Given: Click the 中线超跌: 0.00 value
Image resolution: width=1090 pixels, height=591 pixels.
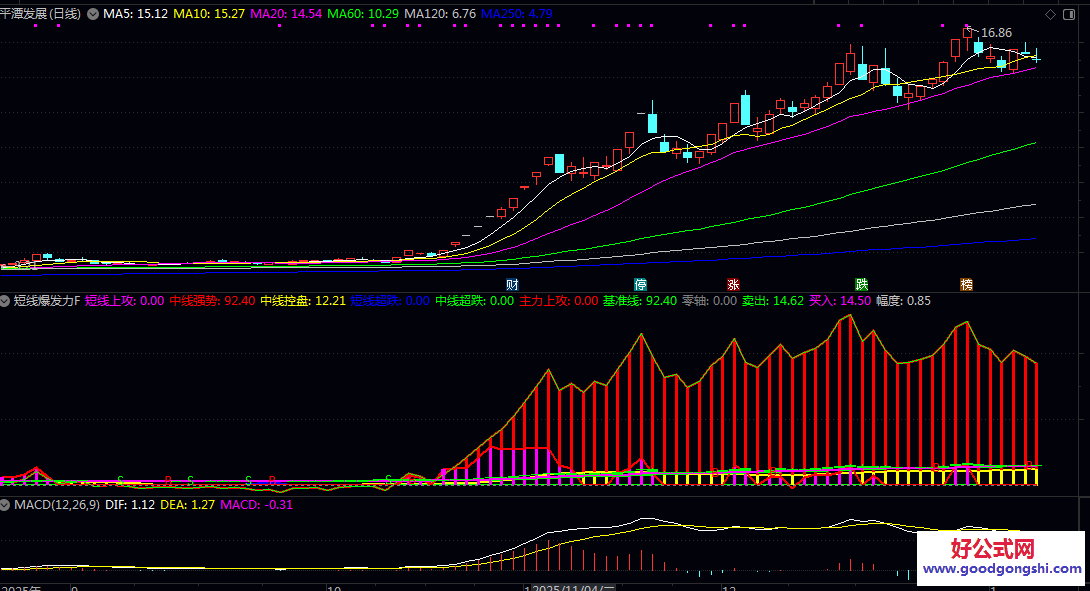Looking at the screenshot, I should coord(475,301).
